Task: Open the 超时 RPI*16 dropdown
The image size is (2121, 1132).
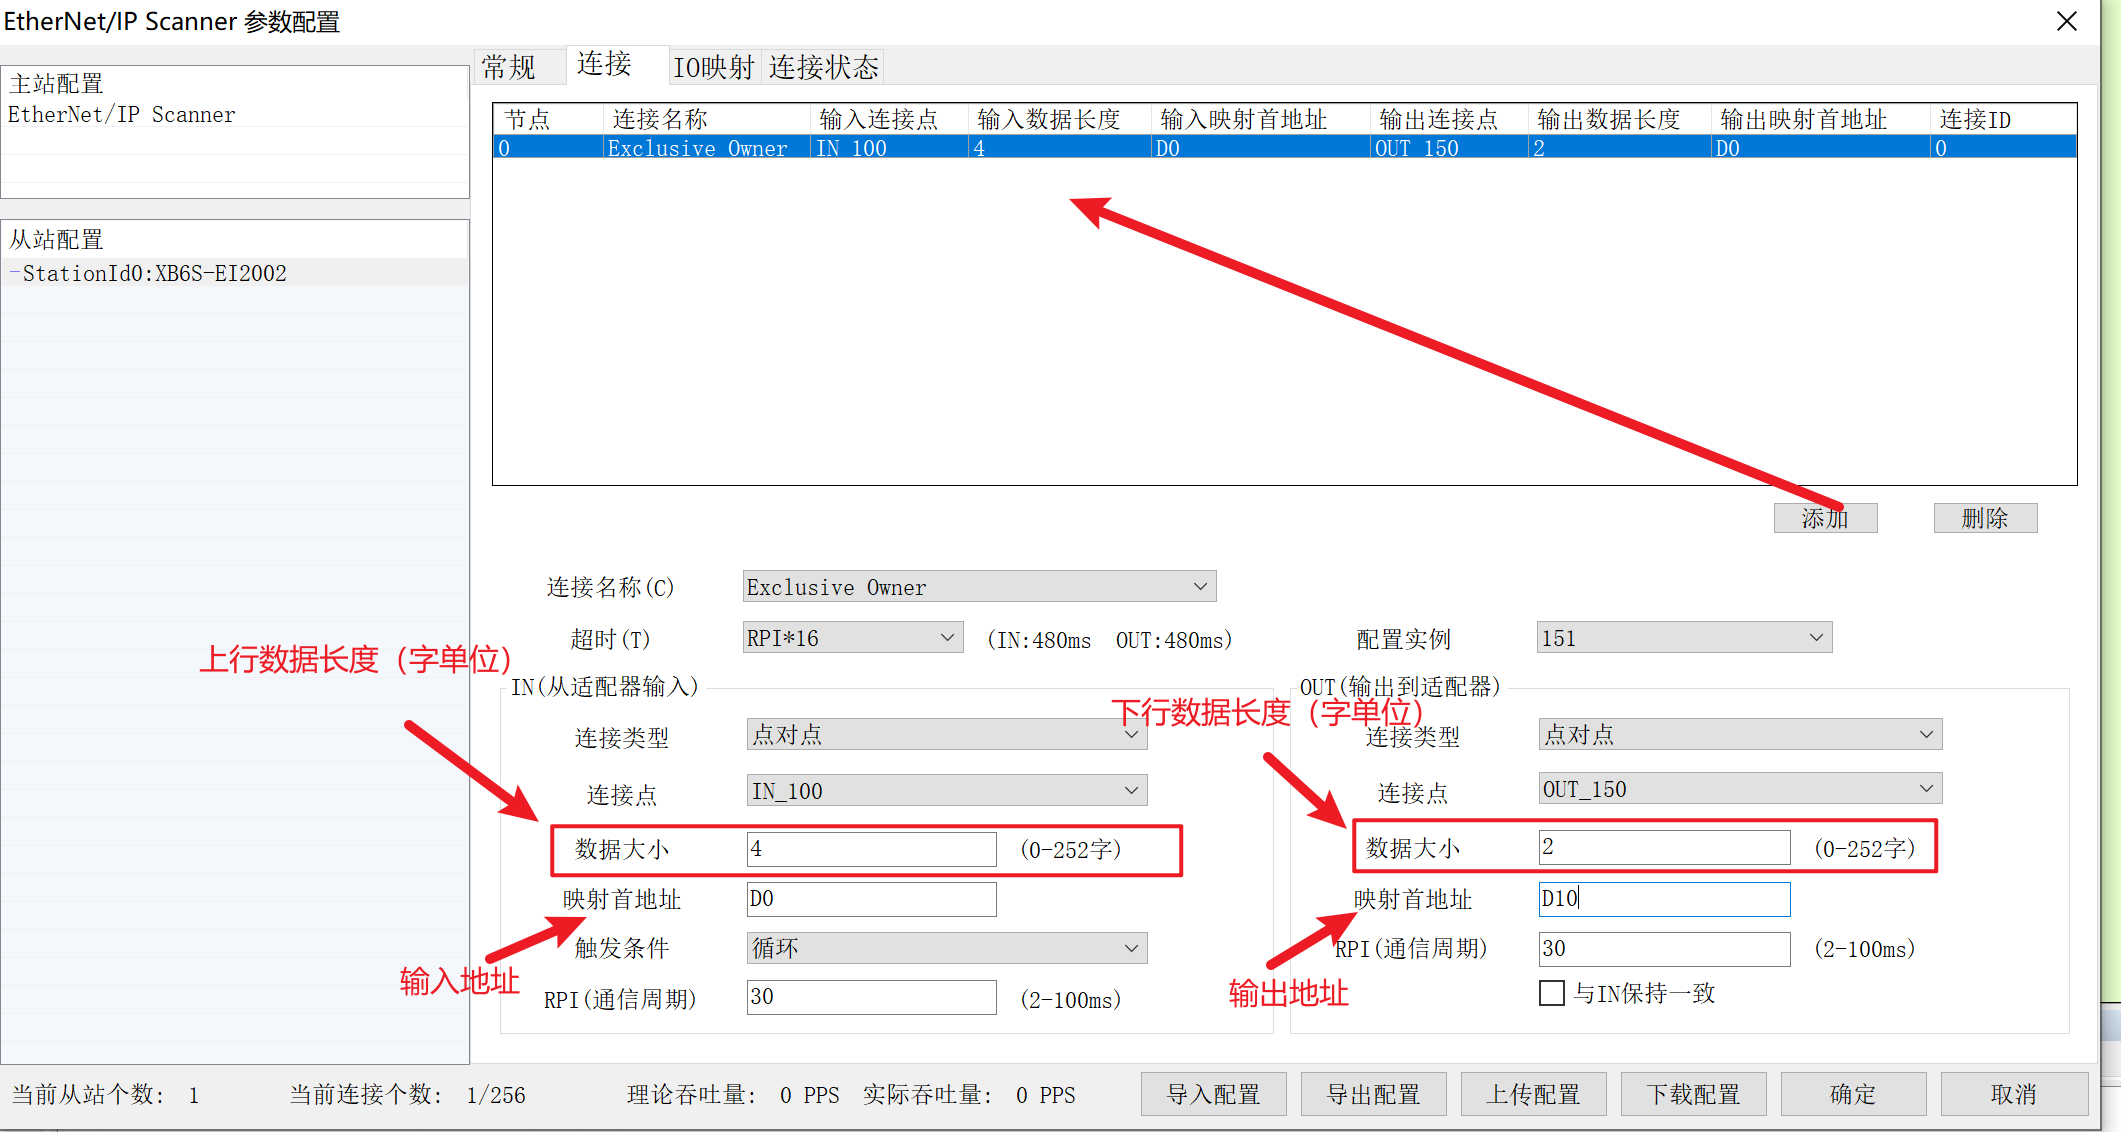Action: pos(853,638)
